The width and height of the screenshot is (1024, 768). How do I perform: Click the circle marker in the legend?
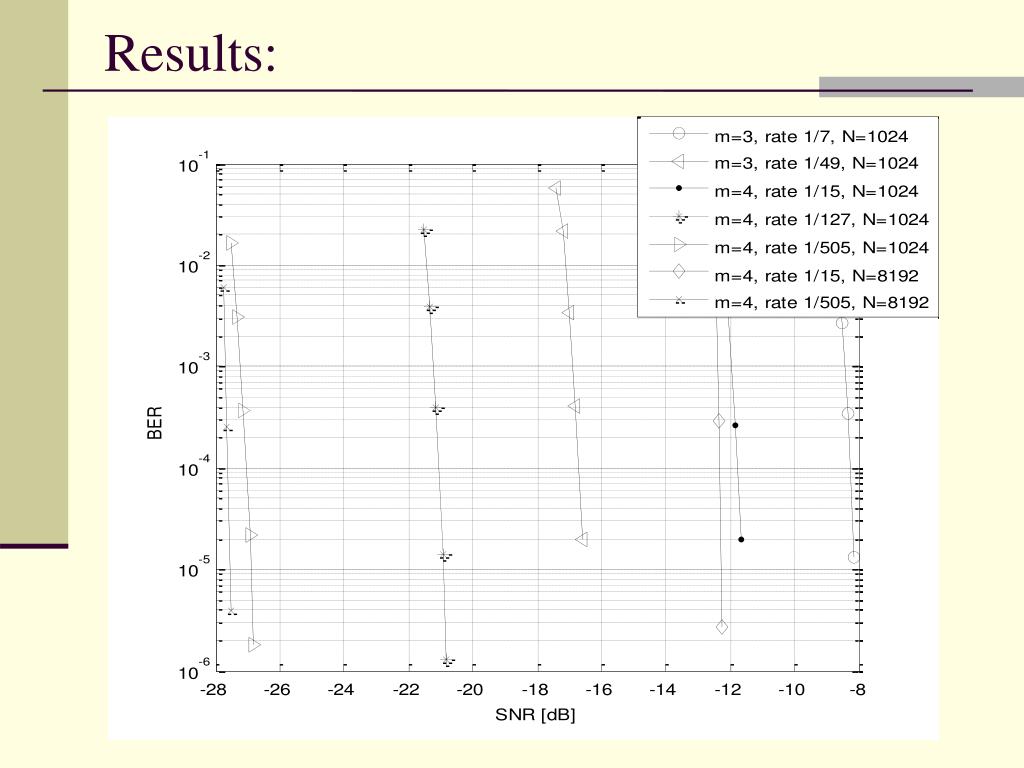point(679,134)
